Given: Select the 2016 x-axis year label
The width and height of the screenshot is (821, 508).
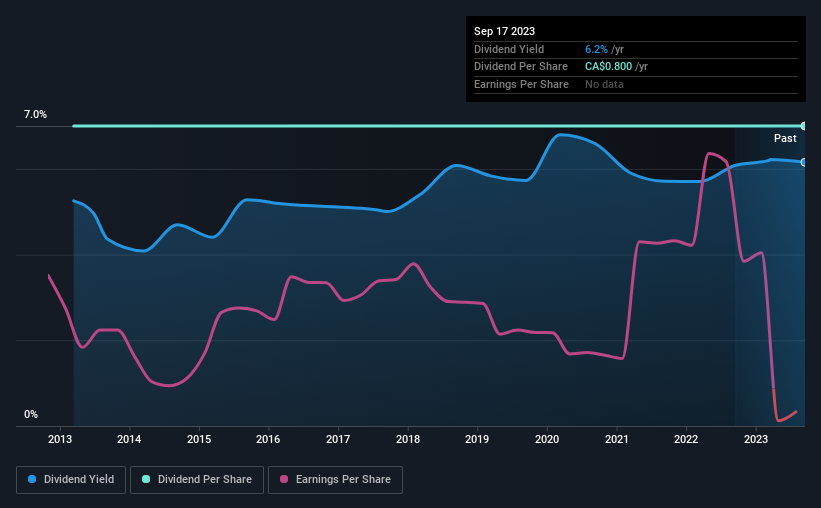Looking at the screenshot, I should [268, 439].
